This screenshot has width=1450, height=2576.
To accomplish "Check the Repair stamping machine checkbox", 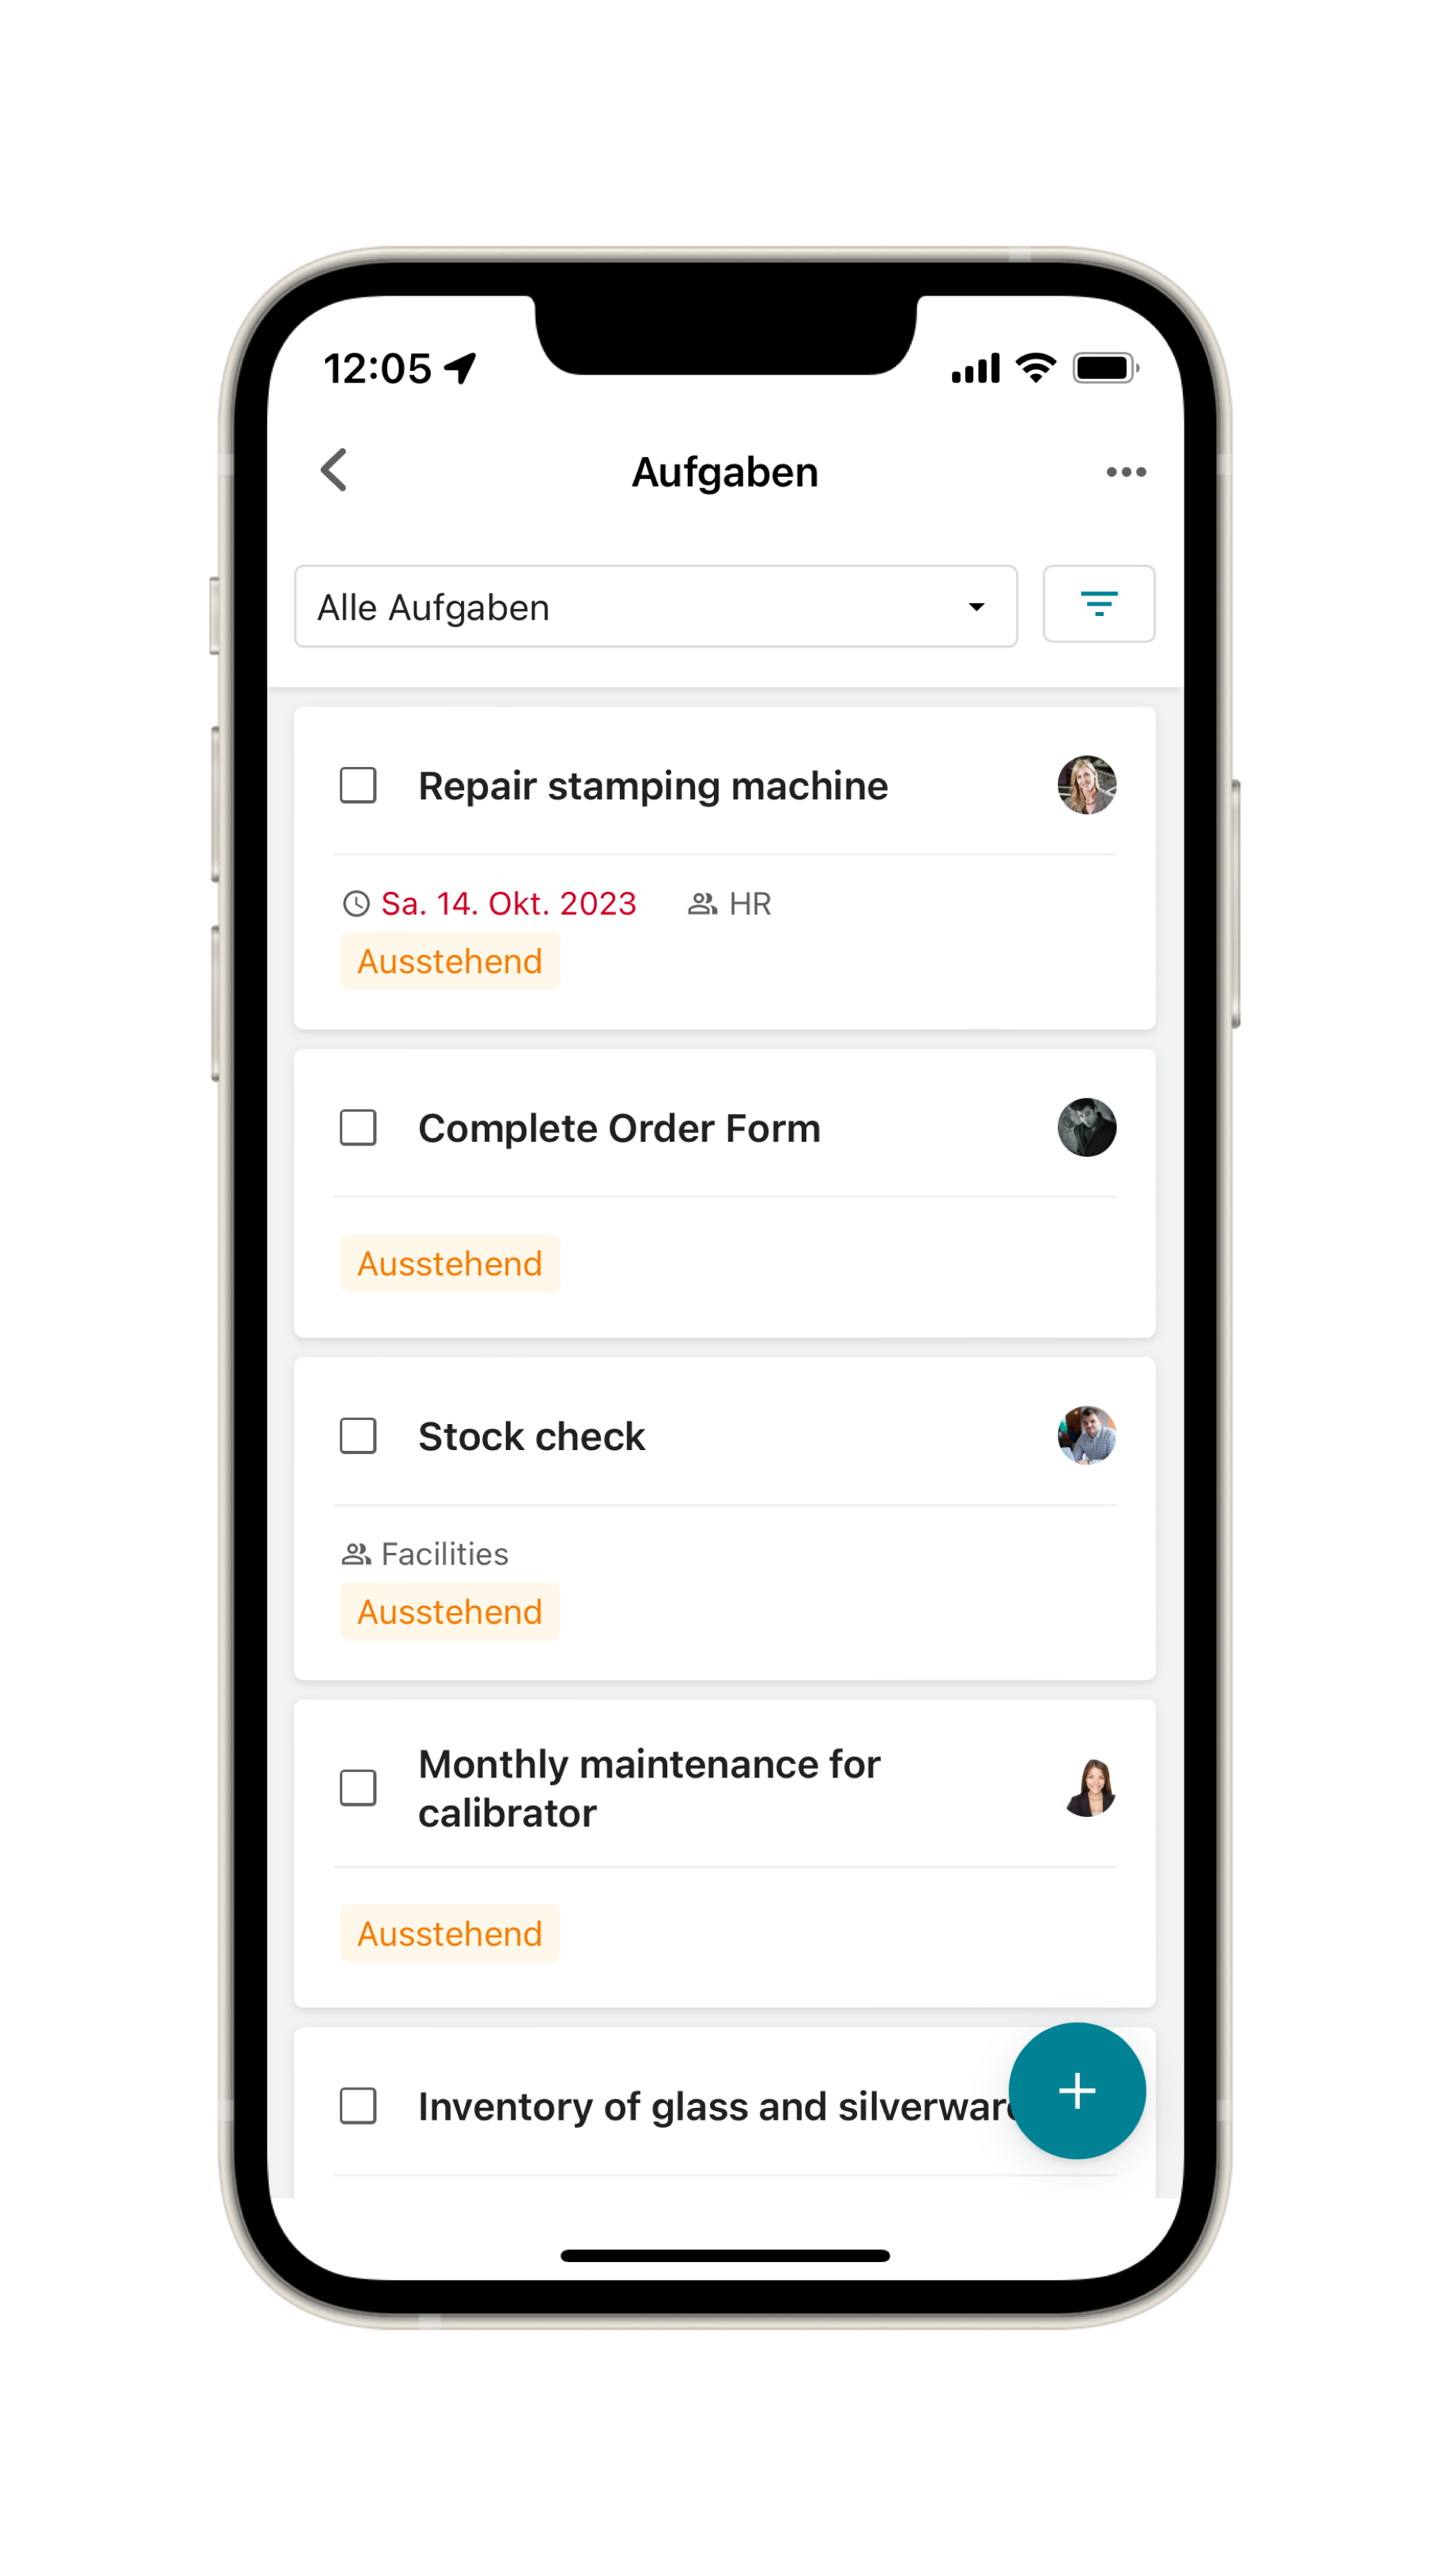I will (358, 785).
